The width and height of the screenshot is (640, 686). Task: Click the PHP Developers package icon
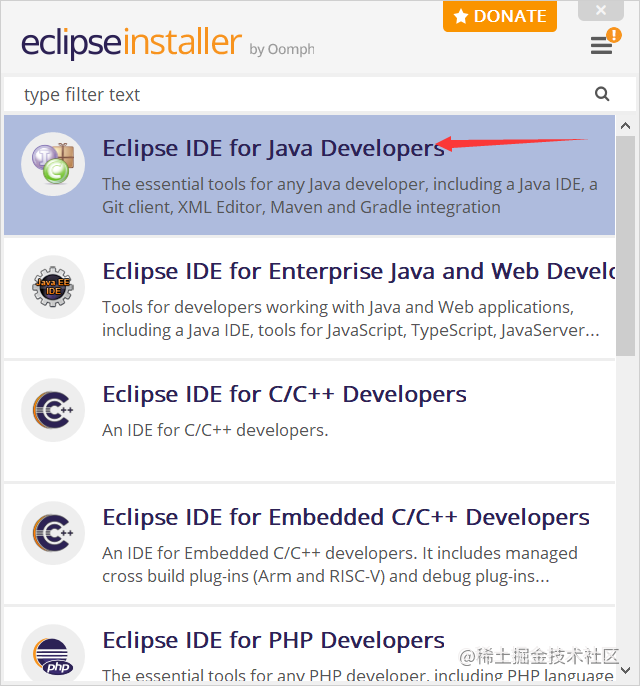click(53, 654)
